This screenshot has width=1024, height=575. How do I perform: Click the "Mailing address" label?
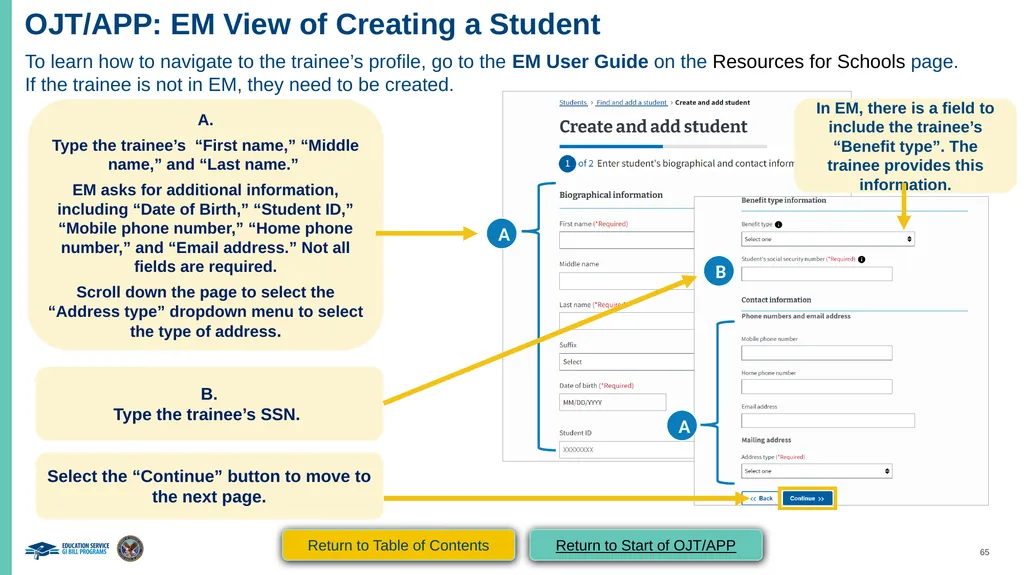(766, 440)
